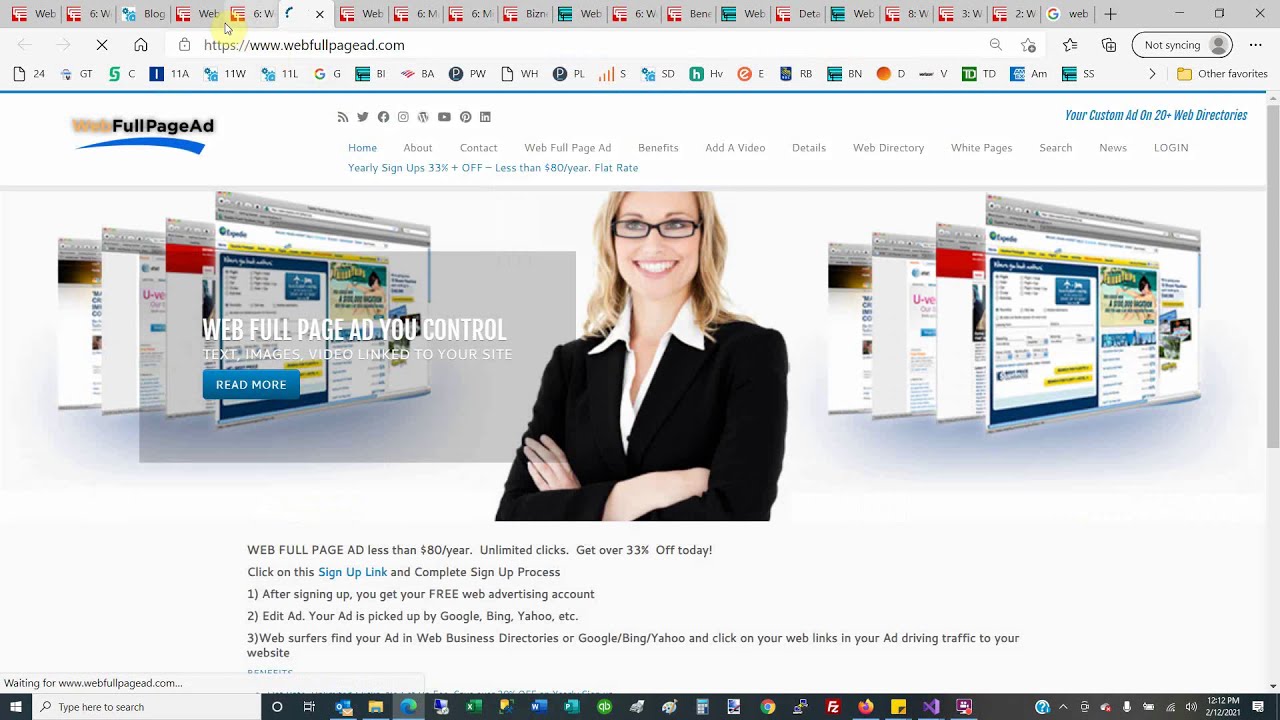Screen dimensions: 1280x720
Task: Stop loading the page
Action: [102, 45]
